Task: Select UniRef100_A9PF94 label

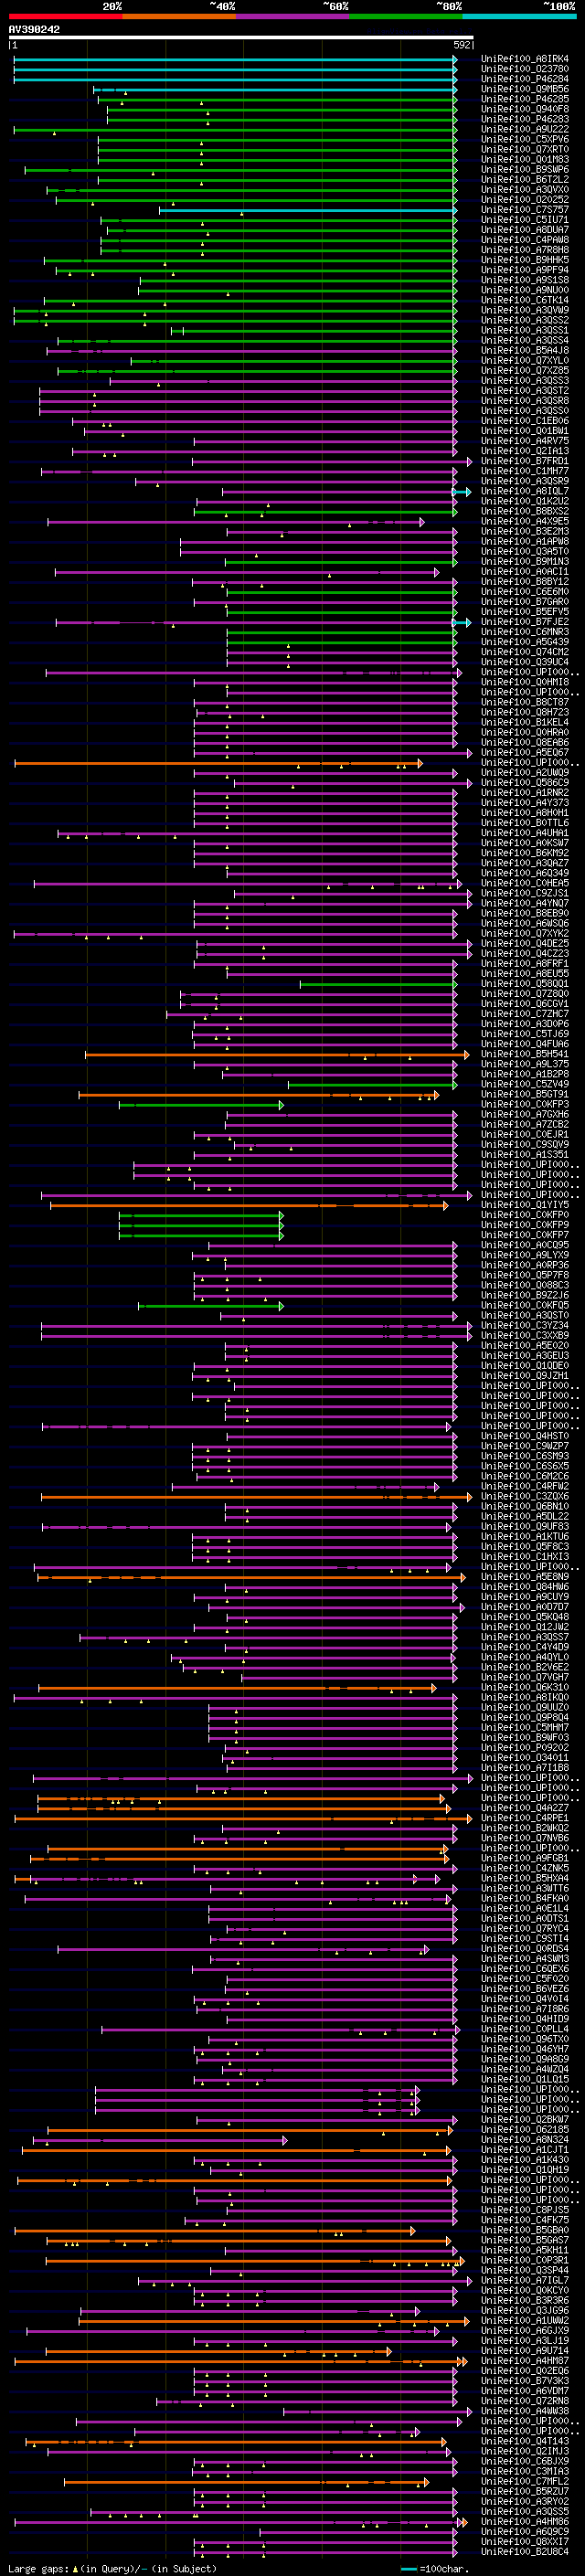Action: [x=525, y=270]
